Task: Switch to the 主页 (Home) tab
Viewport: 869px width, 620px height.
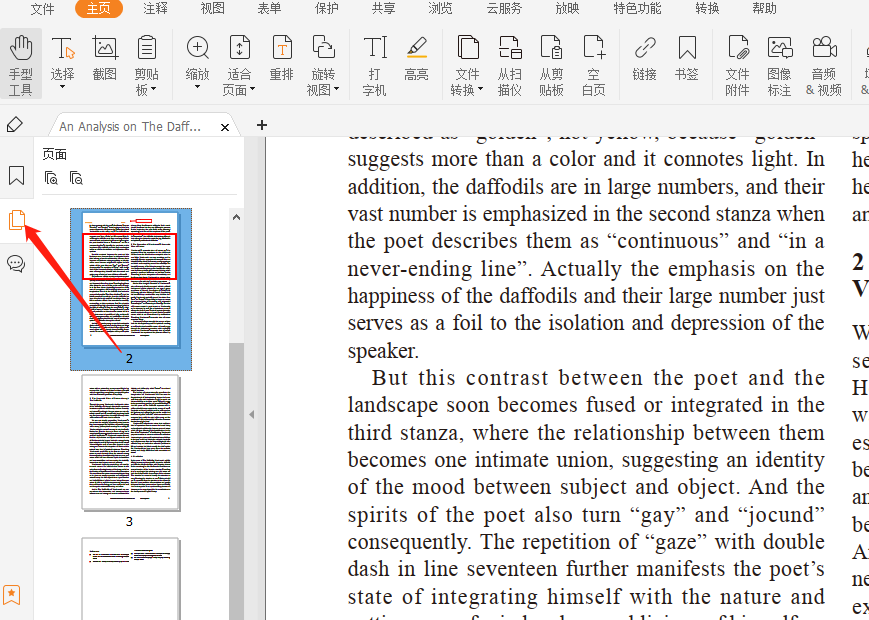Action: coord(99,9)
